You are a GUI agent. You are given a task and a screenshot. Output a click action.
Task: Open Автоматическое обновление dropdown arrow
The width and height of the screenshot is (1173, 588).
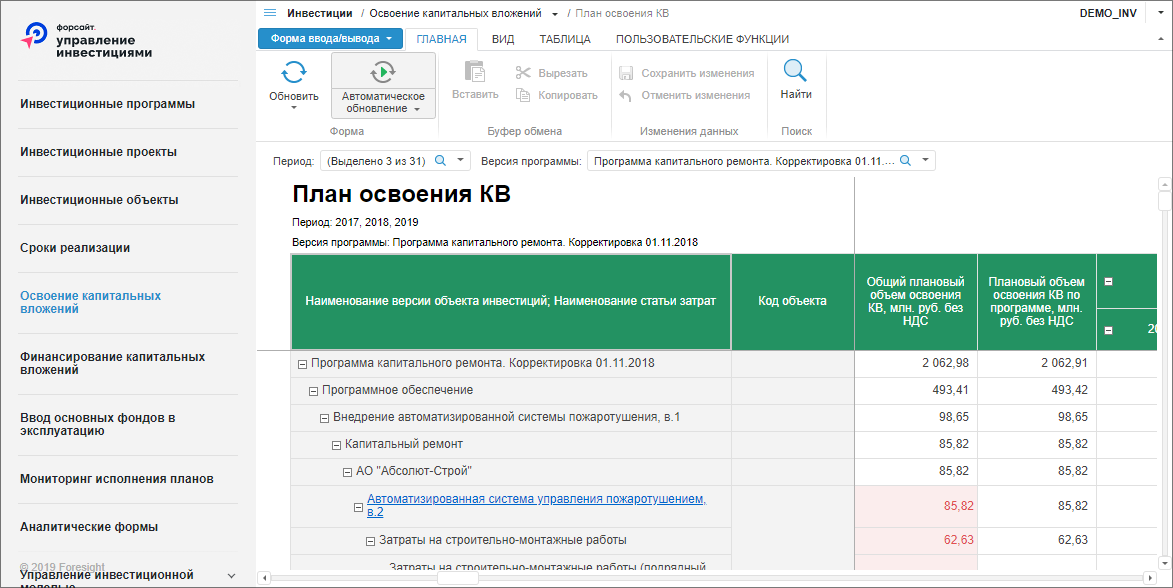pos(417,109)
